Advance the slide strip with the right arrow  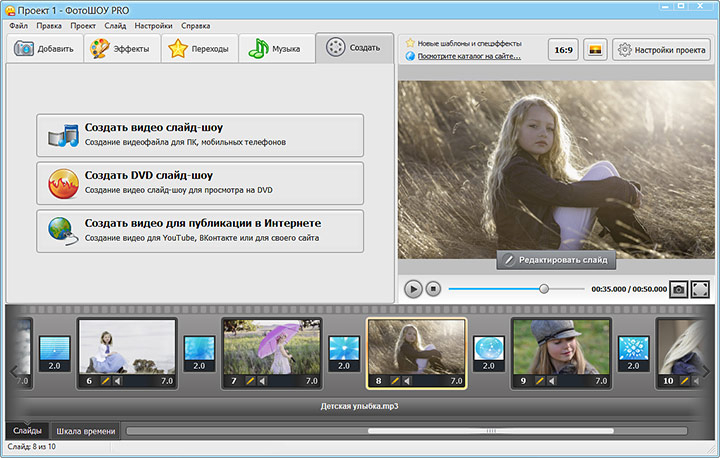click(x=707, y=371)
